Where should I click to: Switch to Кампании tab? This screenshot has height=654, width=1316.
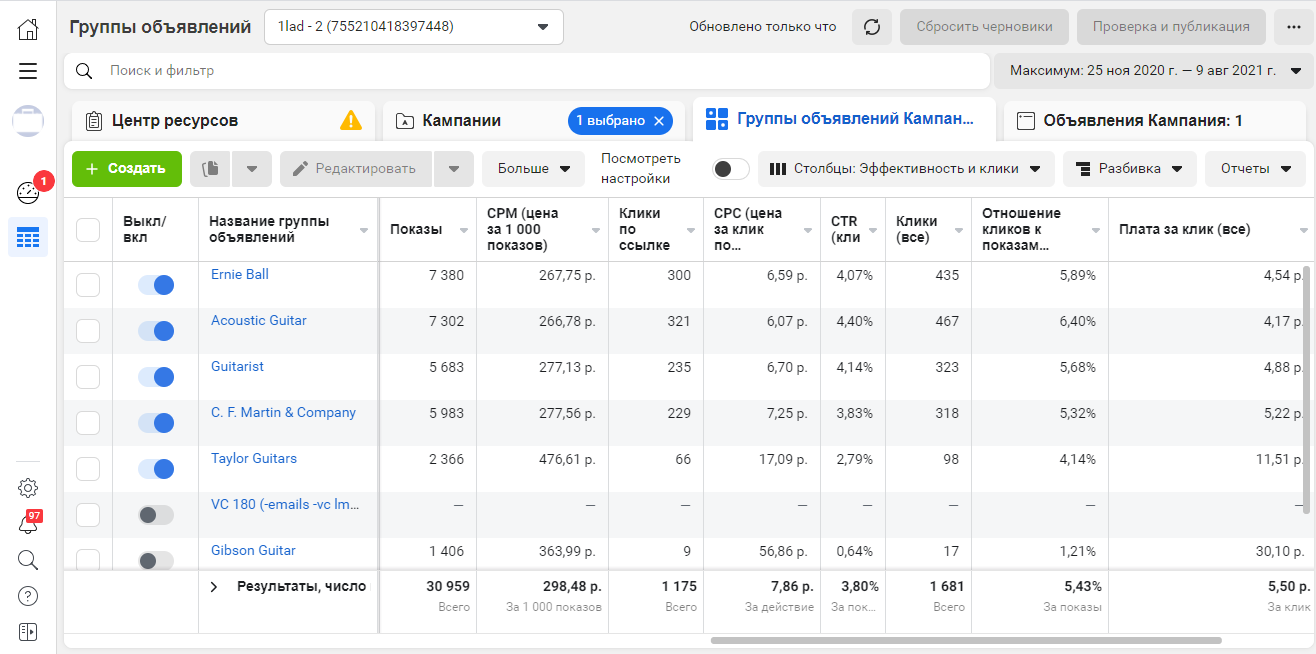coord(533,121)
